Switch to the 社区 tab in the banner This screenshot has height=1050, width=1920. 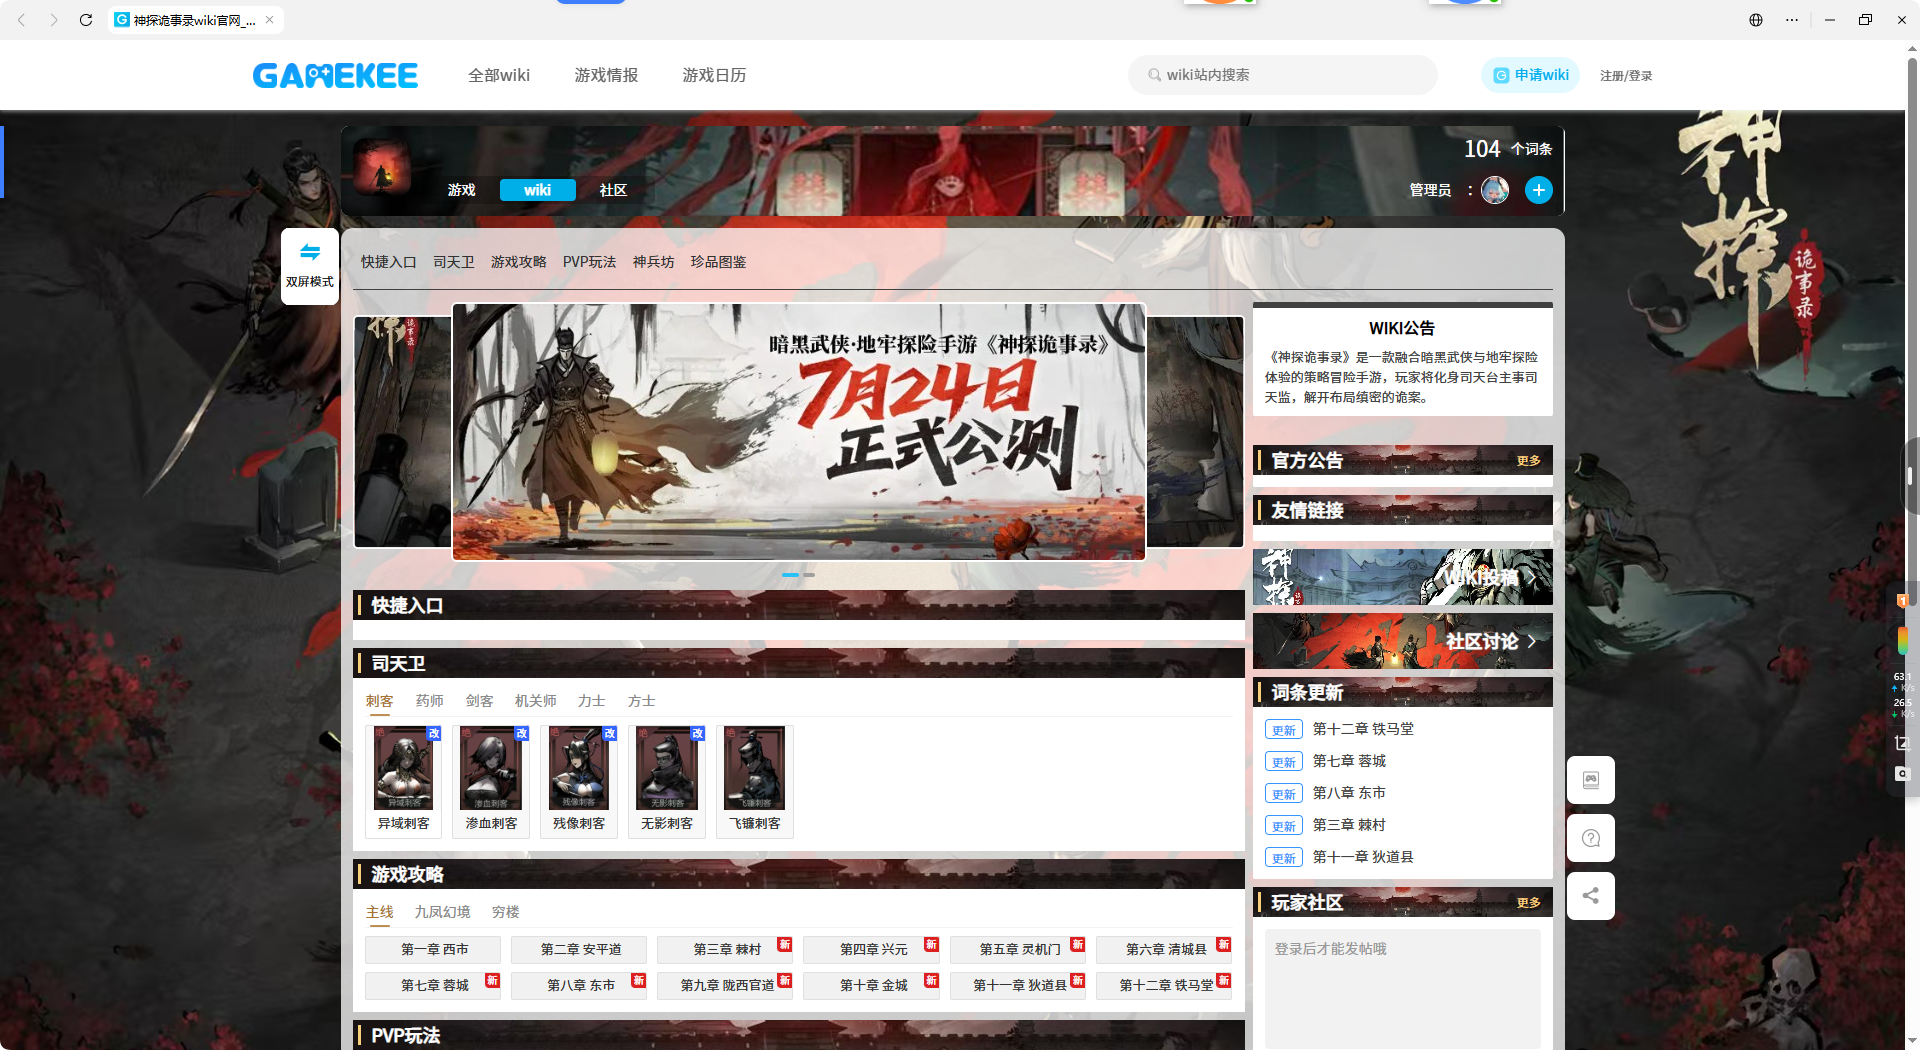point(613,190)
